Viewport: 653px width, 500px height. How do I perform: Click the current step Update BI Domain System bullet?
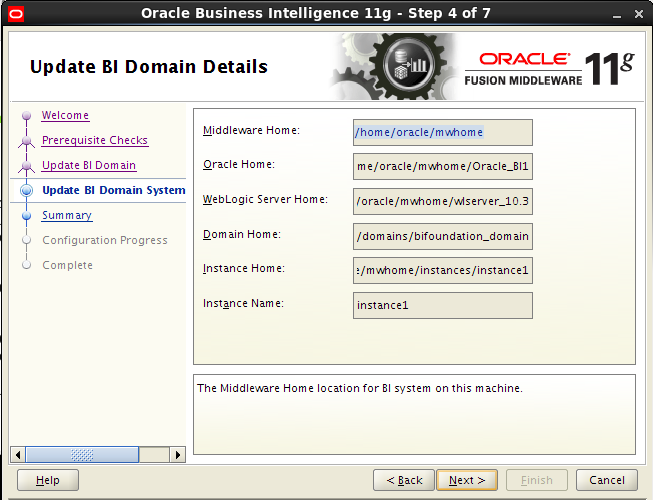coord(26,190)
